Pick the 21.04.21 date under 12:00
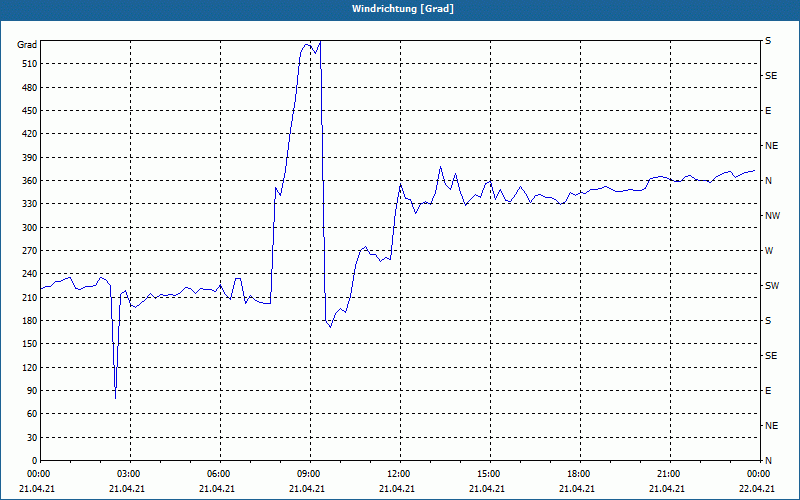Image resolution: width=800 pixels, height=500 pixels. click(397, 488)
